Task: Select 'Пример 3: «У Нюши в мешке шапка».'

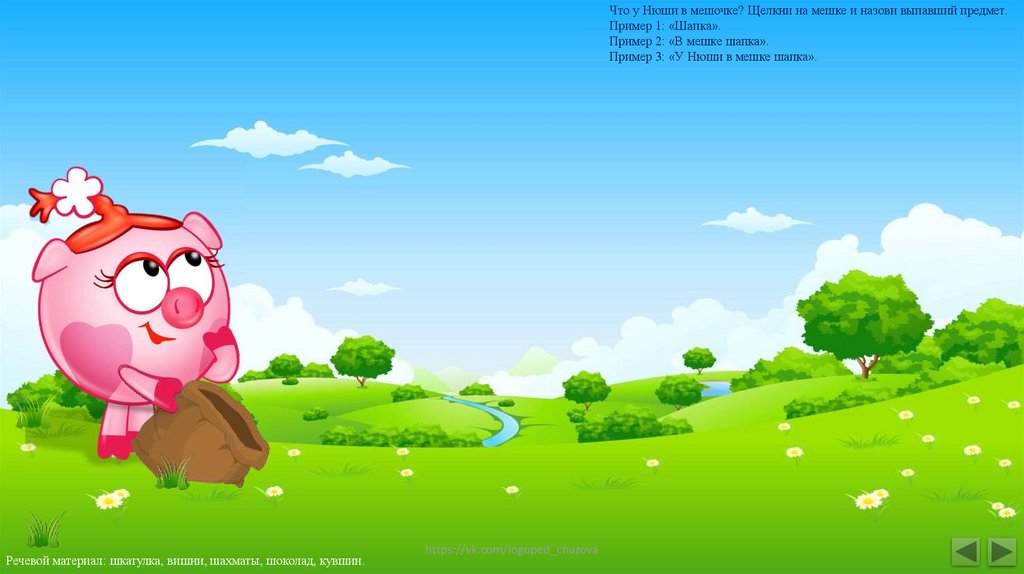Action: pyautogui.click(x=712, y=57)
